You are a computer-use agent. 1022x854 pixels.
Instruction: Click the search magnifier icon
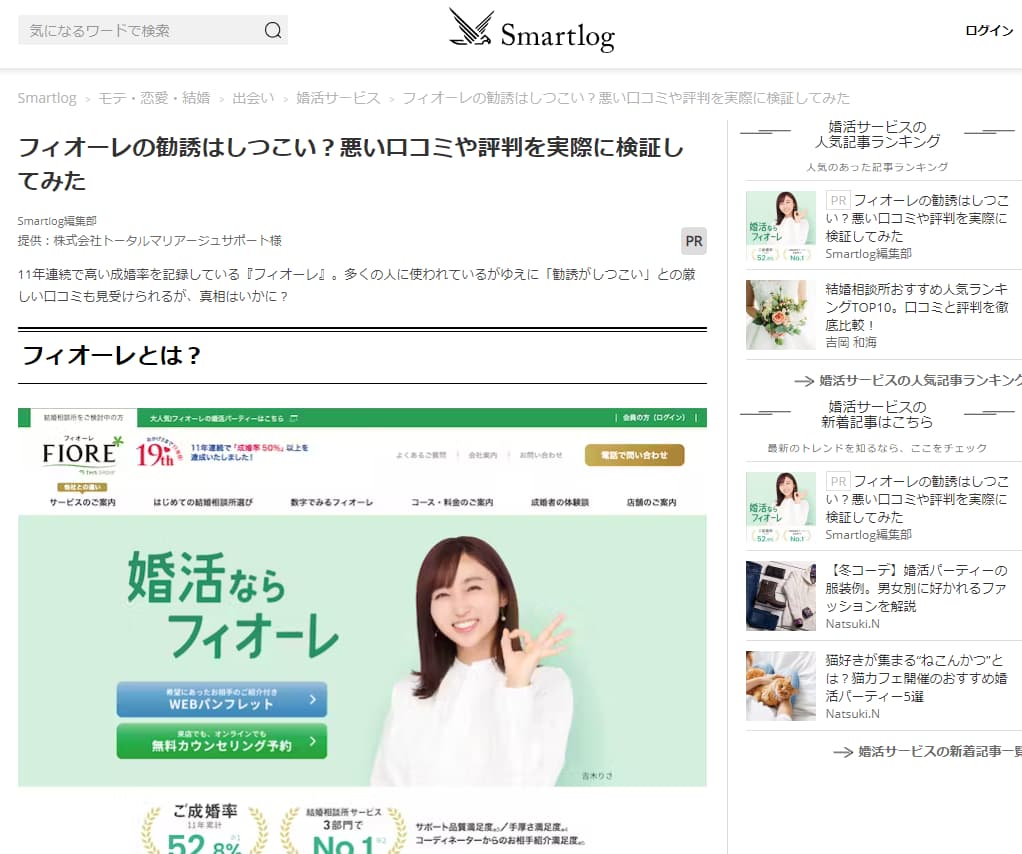point(273,31)
